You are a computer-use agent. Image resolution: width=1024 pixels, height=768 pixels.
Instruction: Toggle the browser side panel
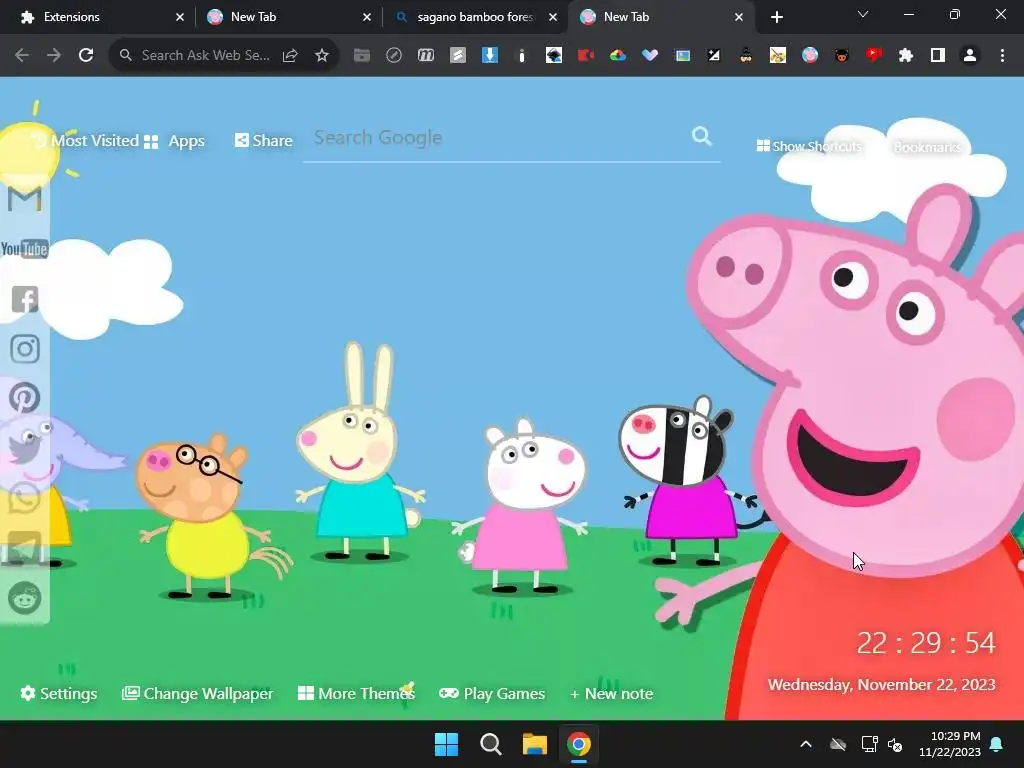point(938,56)
